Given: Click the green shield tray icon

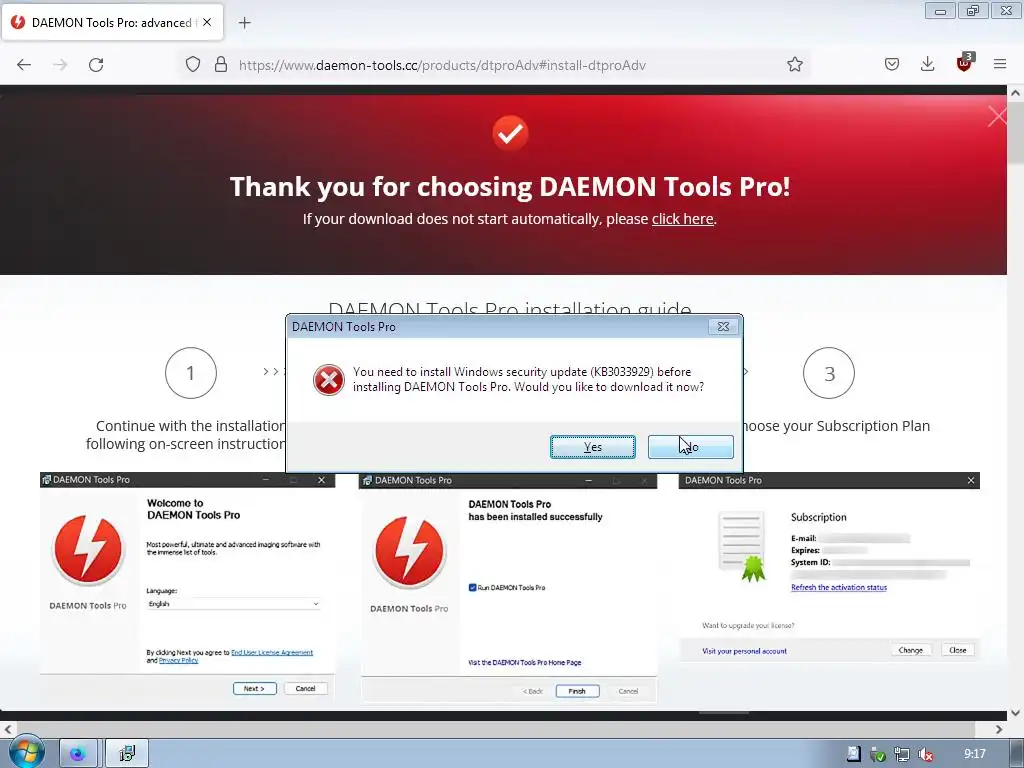Looking at the screenshot, I should click(x=878, y=755).
